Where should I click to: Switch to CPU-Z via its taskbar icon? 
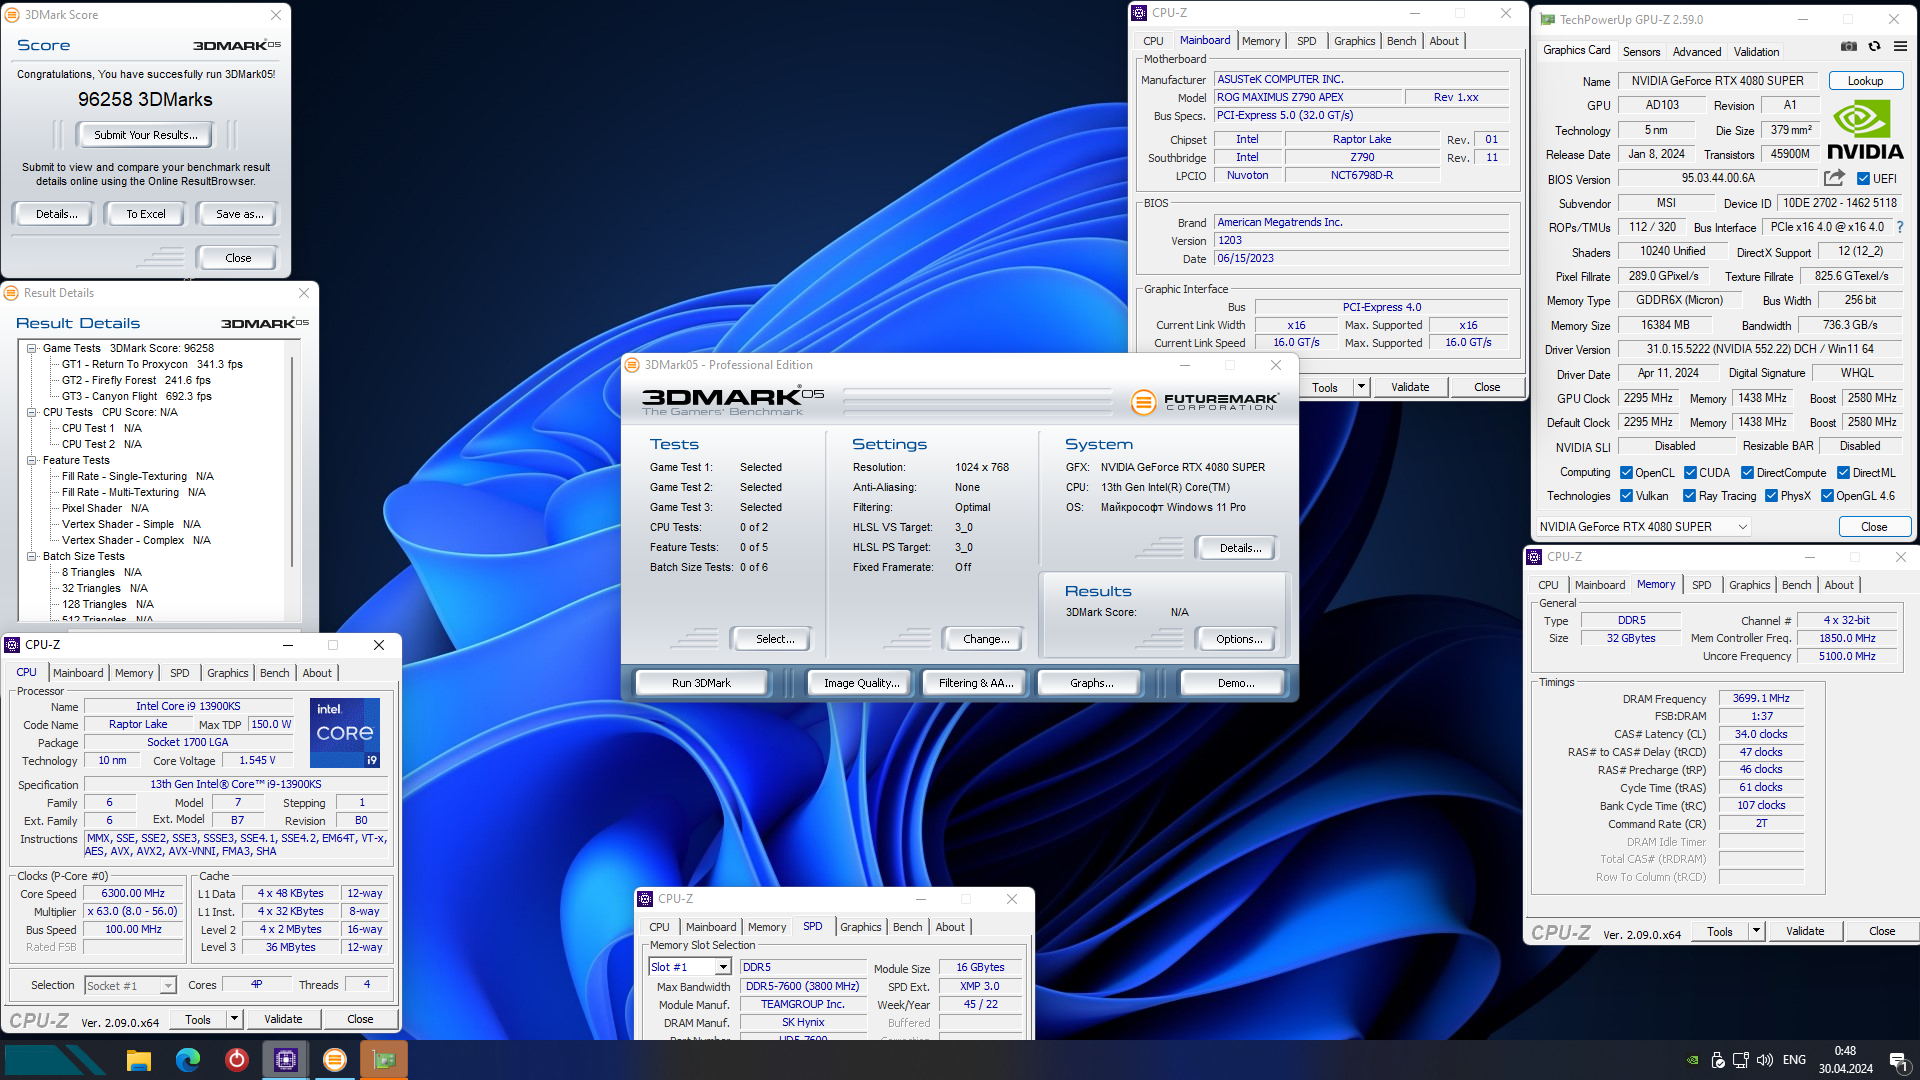(285, 1060)
